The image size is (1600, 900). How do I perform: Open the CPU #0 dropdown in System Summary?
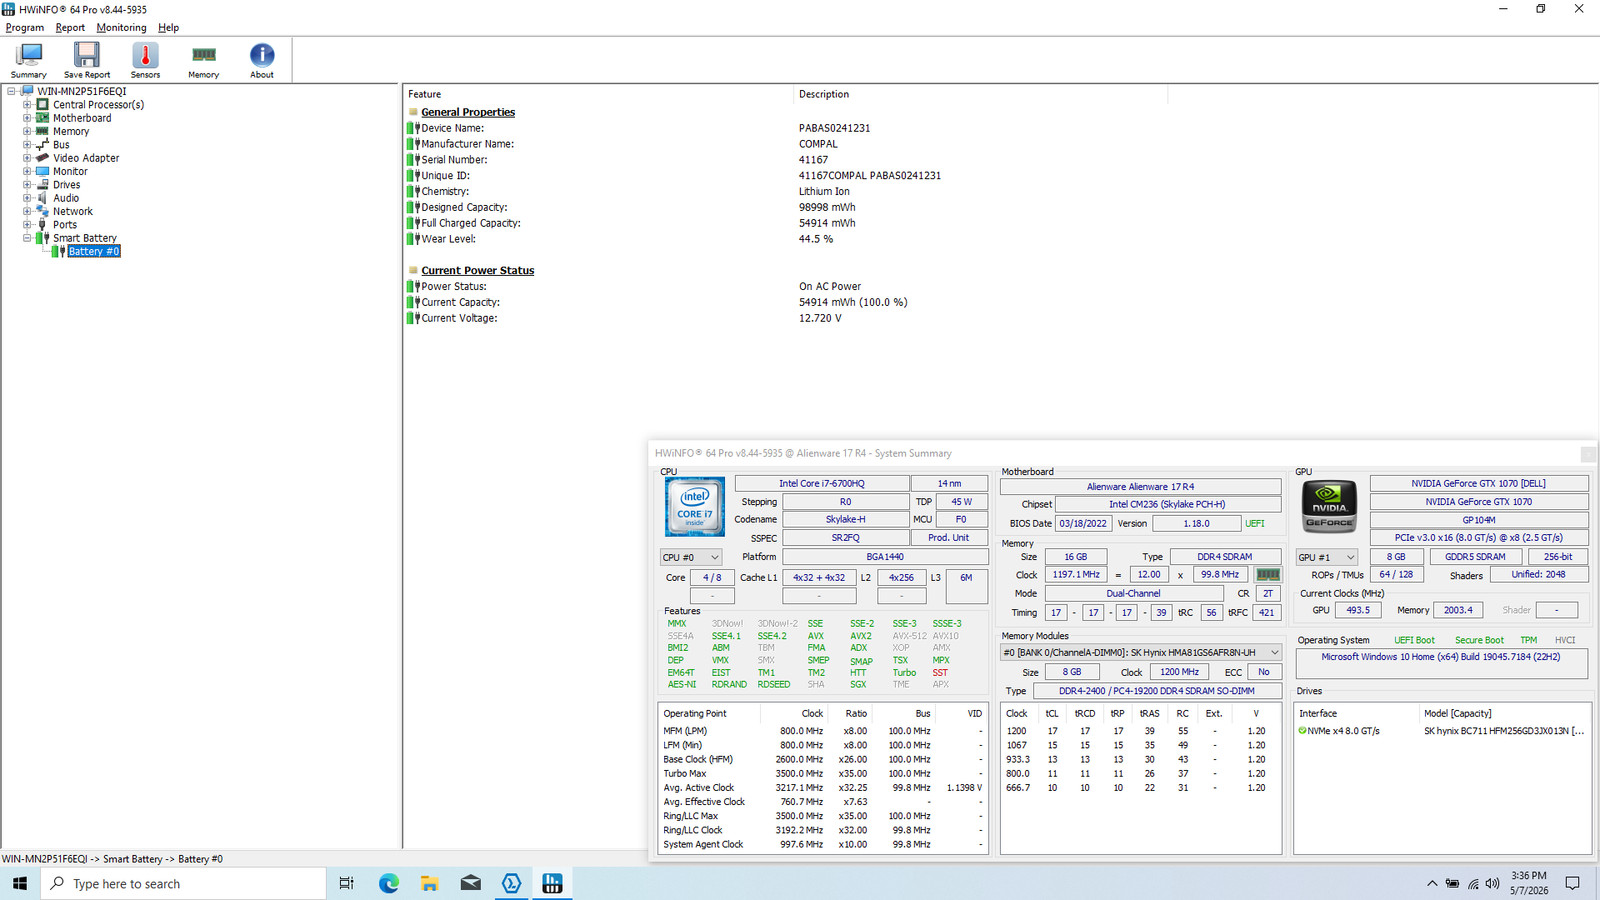point(691,557)
